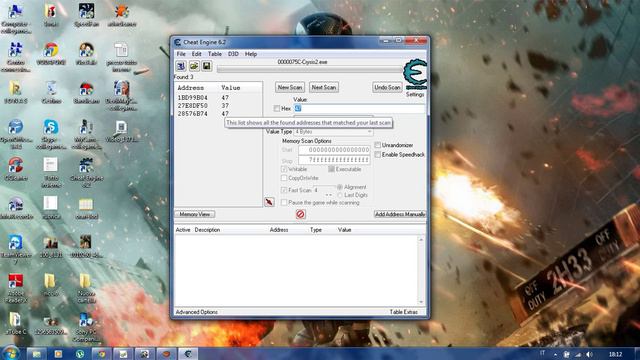
Task: Click the scan progress bar
Action: click(309, 70)
